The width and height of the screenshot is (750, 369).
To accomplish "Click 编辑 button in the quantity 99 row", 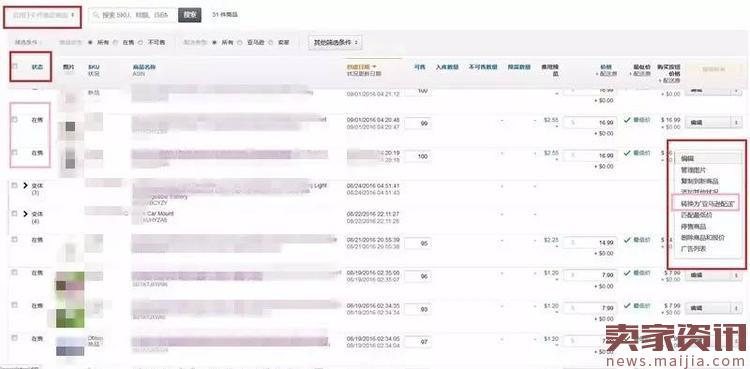I will click(x=708, y=123).
